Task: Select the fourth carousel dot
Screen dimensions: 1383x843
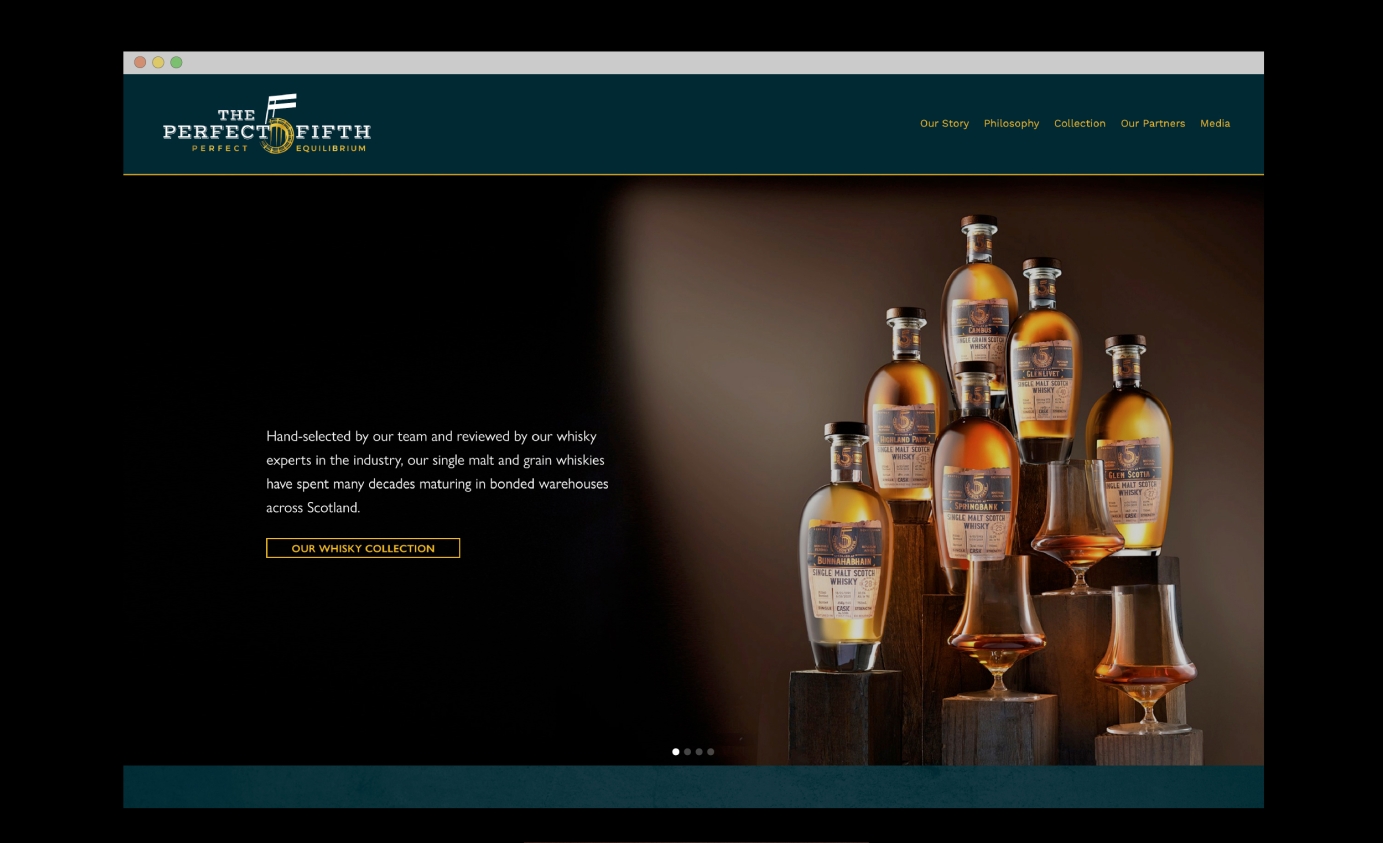Action: pyautogui.click(x=711, y=751)
